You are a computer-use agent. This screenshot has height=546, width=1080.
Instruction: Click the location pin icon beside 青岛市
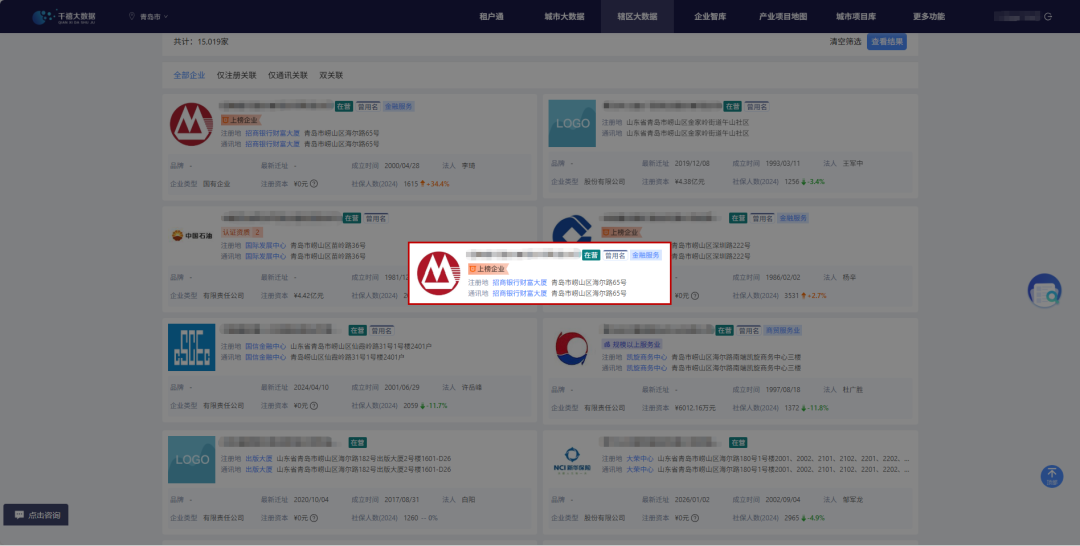tap(132, 16)
